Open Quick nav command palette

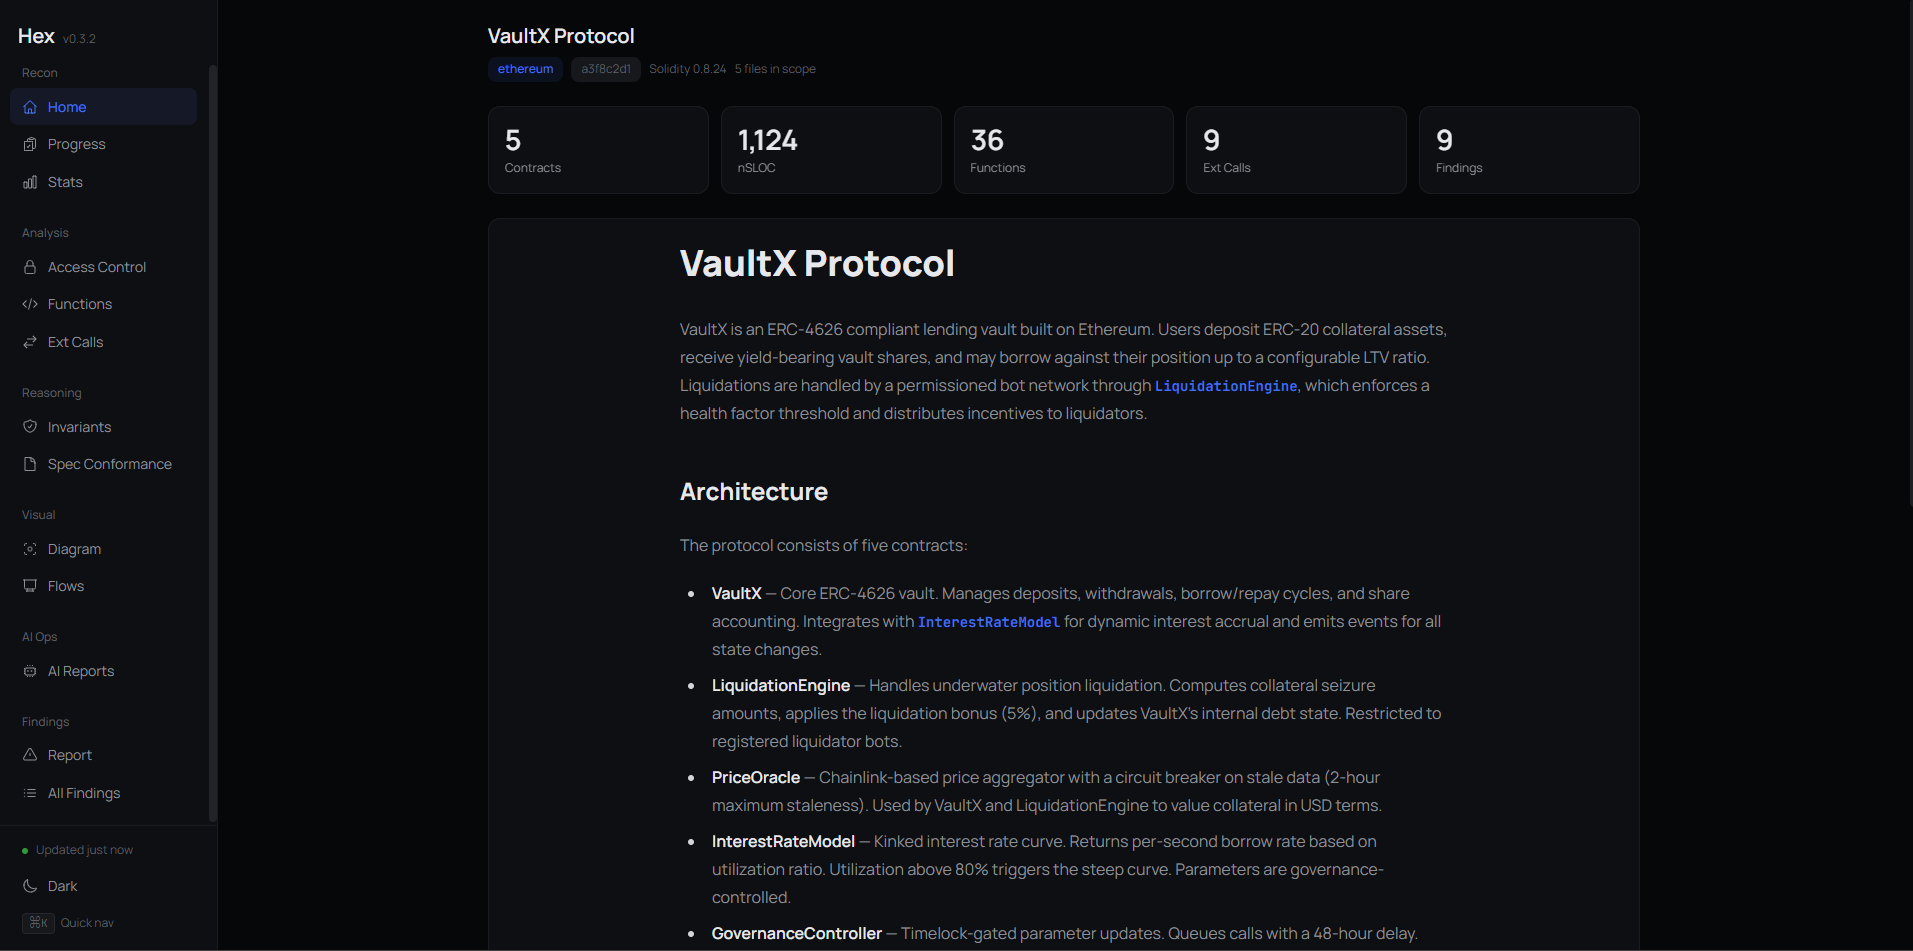coord(87,923)
